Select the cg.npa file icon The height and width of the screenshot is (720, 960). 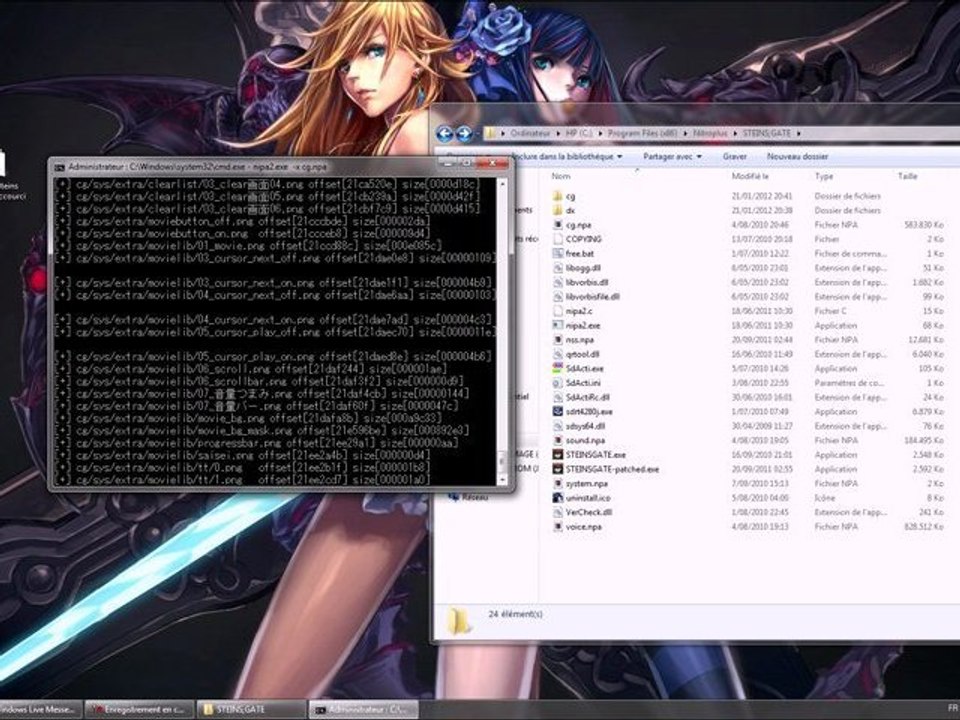tap(558, 225)
